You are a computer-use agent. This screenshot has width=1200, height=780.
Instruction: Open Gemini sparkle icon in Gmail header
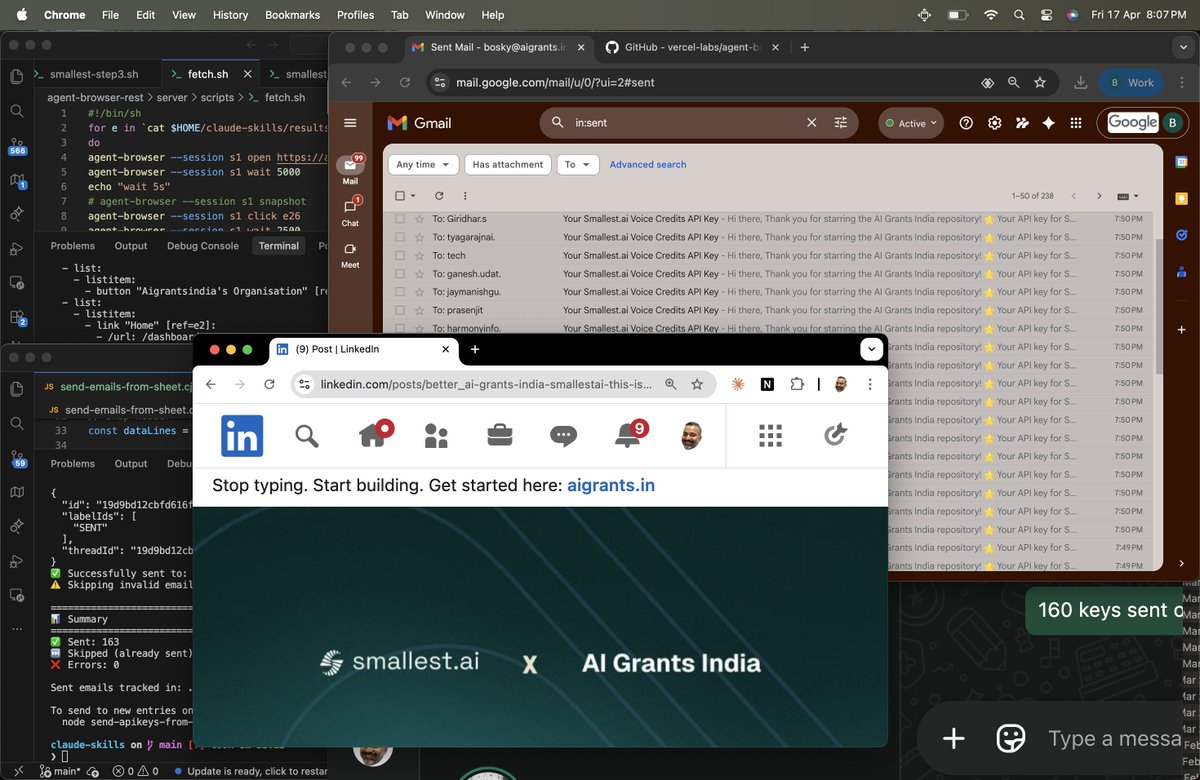tap(1048, 123)
